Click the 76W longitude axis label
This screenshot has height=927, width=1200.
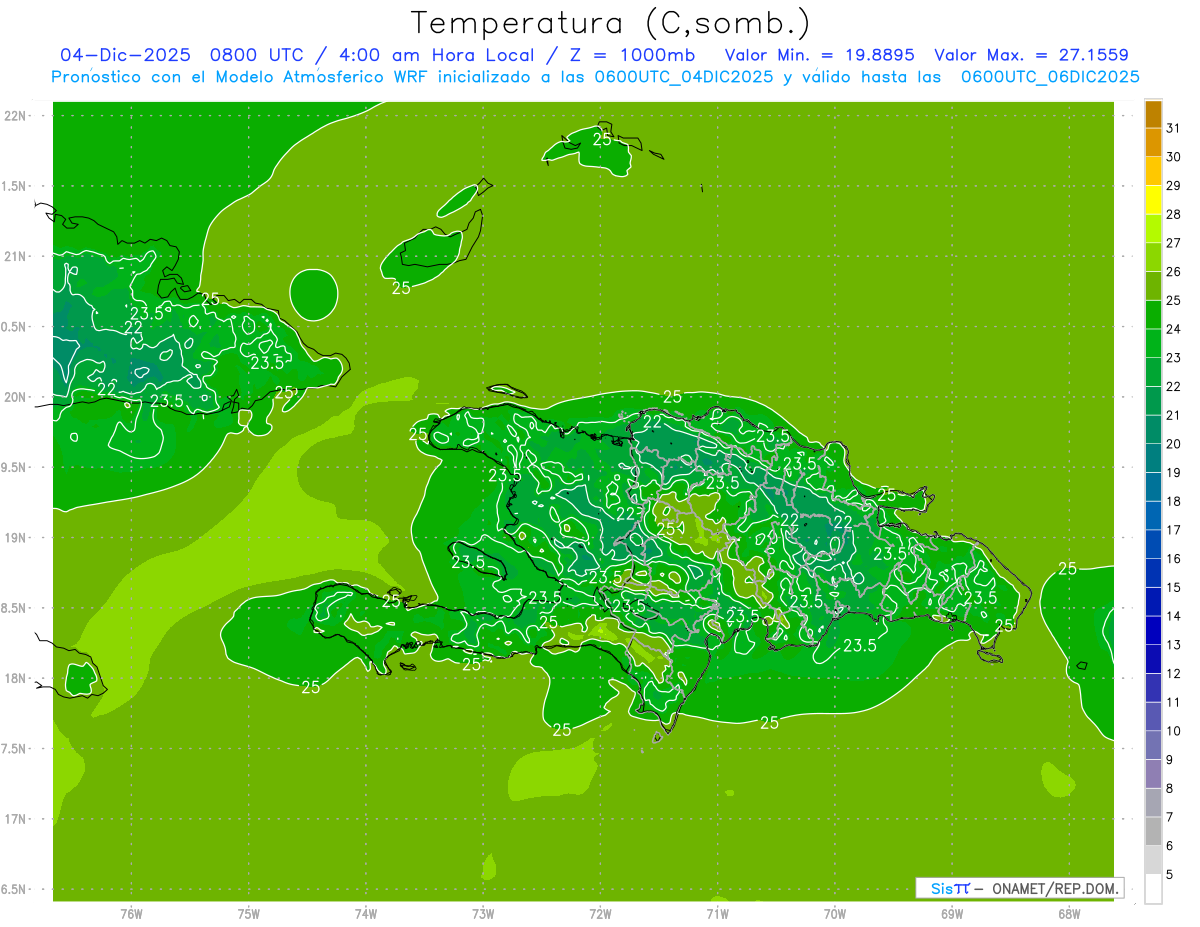[131, 913]
